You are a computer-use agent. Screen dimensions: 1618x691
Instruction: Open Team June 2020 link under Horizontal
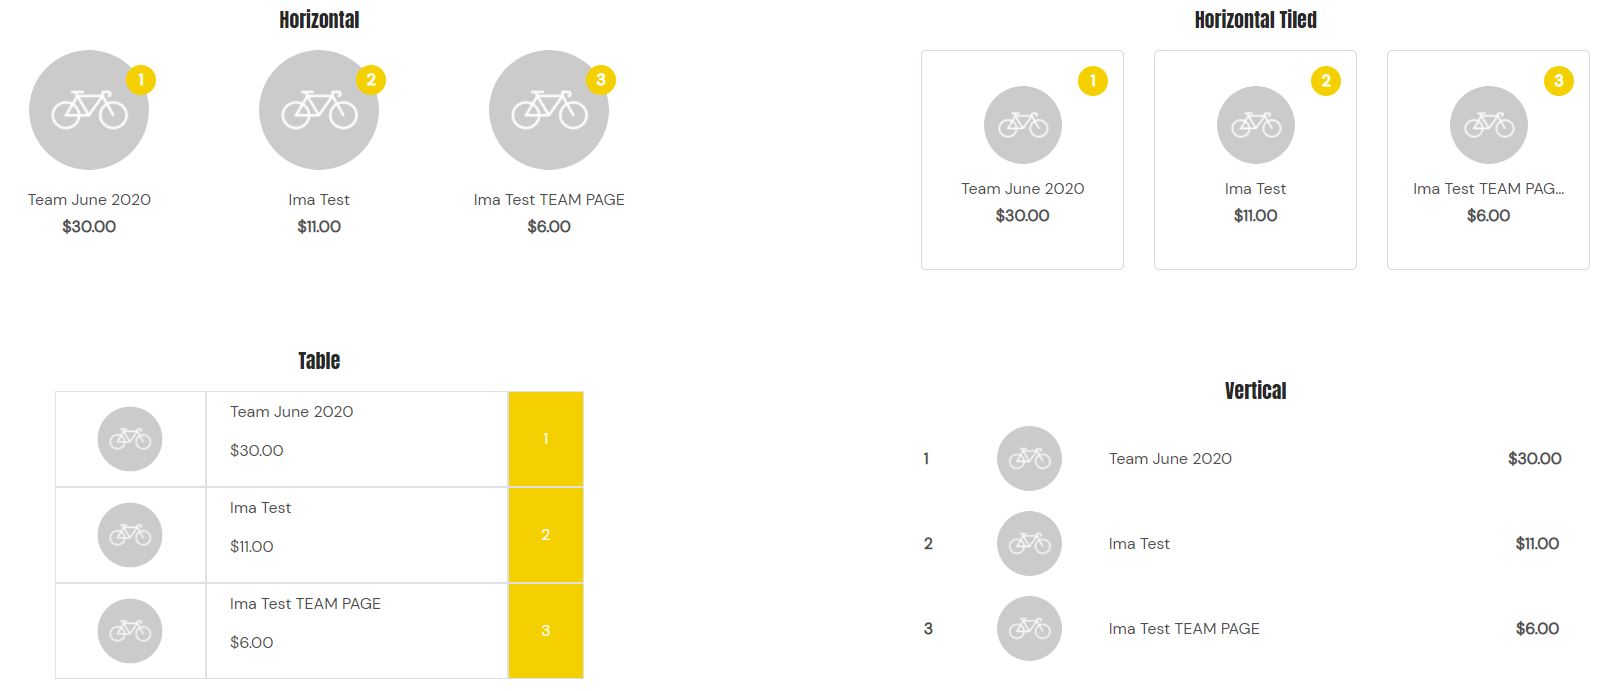(x=89, y=200)
